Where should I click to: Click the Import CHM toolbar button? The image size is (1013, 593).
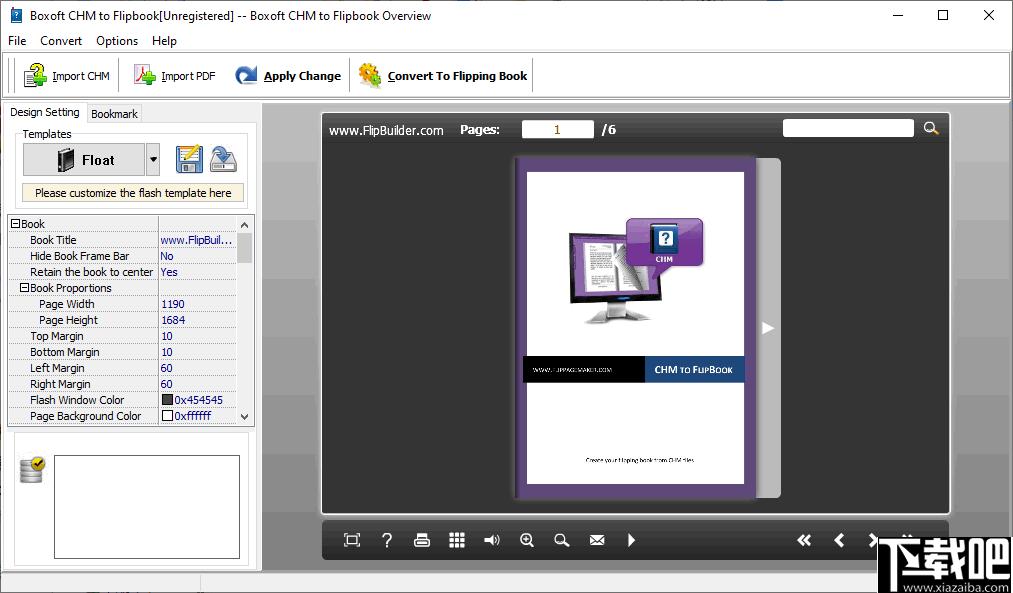(x=67, y=76)
